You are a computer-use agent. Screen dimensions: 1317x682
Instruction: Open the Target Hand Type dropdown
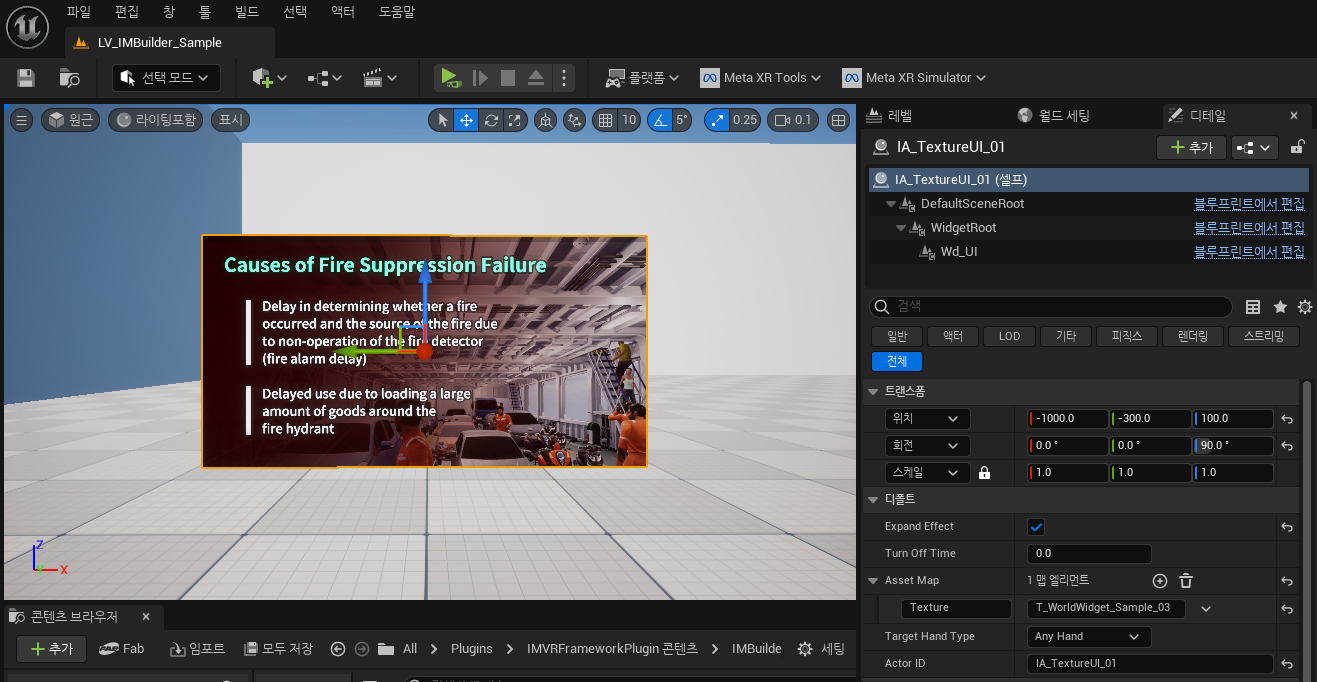[1088, 636]
